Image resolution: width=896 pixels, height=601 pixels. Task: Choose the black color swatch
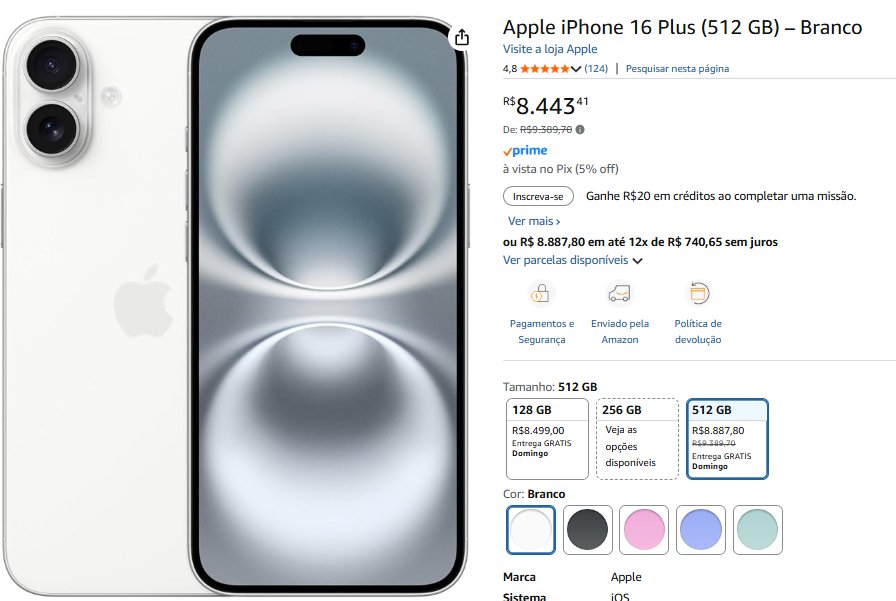587,530
